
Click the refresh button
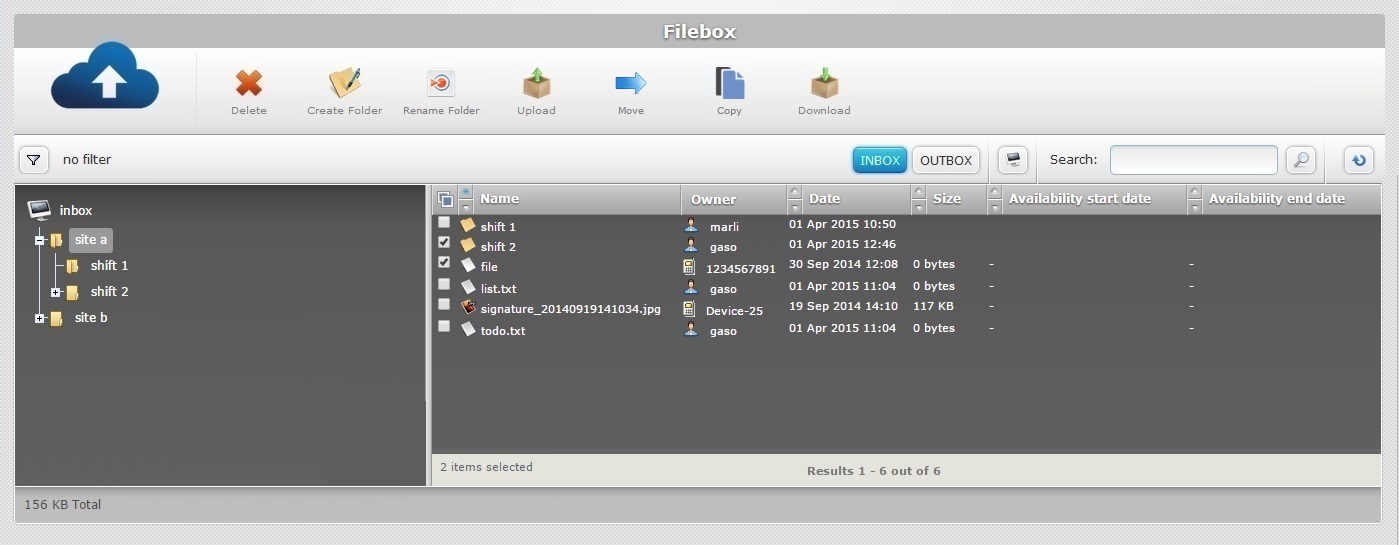tap(1358, 160)
